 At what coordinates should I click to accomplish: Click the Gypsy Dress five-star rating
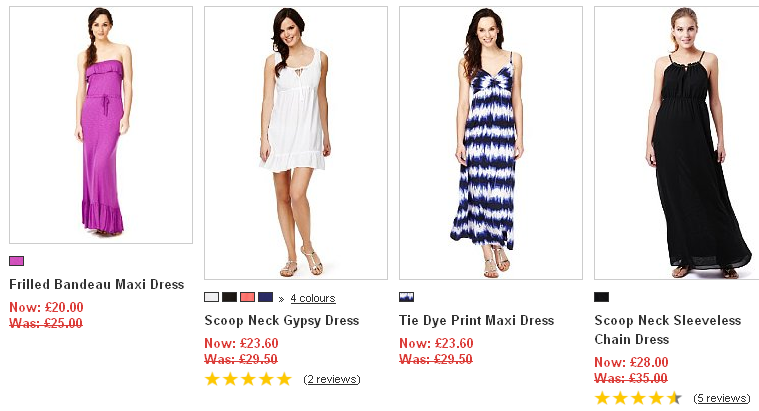click(x=248, y=379)
